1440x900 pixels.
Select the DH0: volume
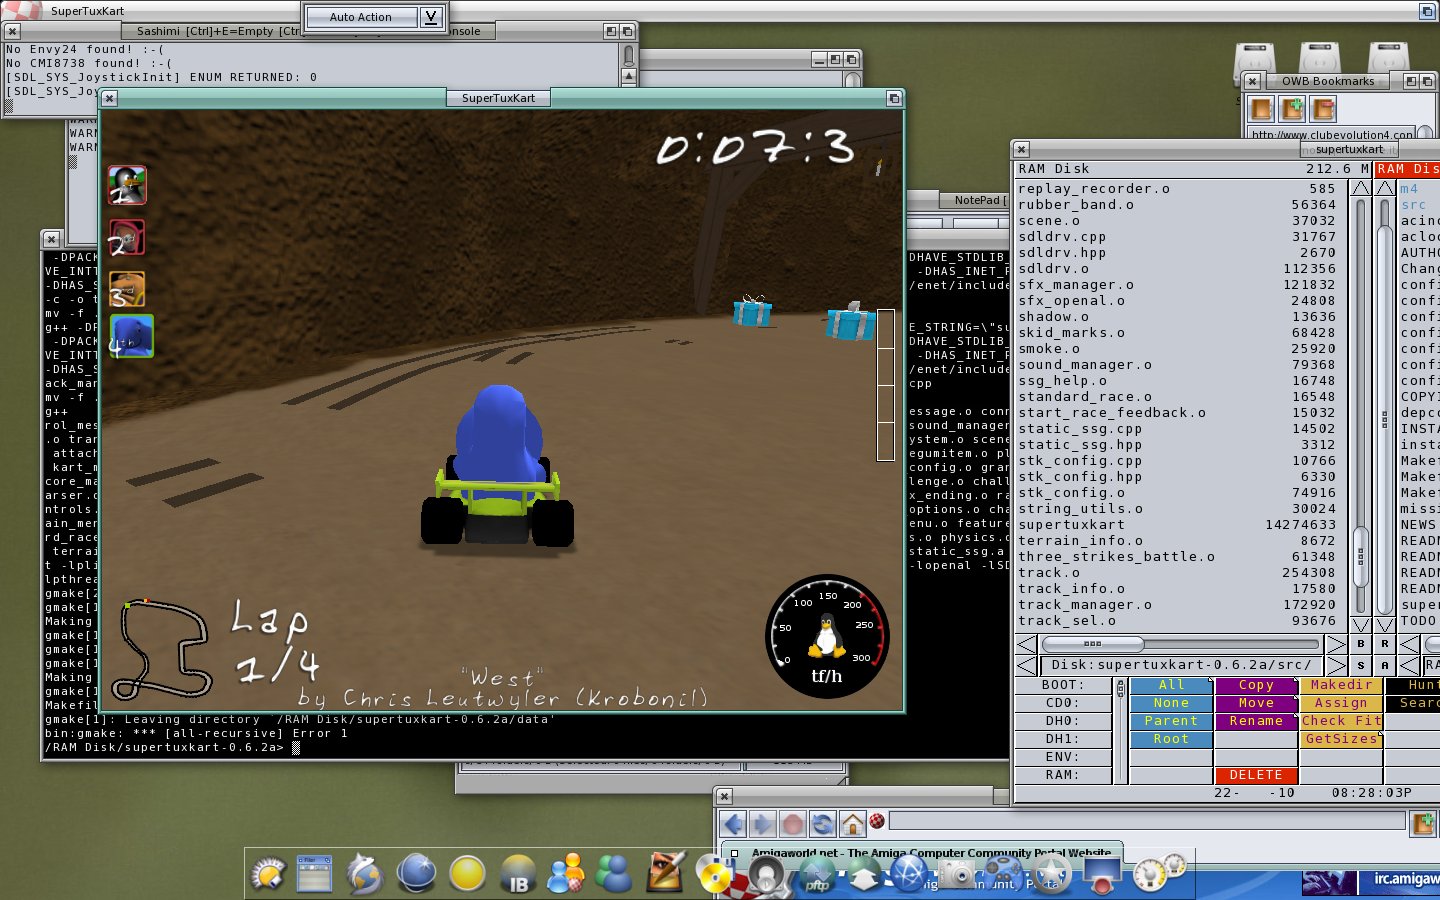[1062, 721]
